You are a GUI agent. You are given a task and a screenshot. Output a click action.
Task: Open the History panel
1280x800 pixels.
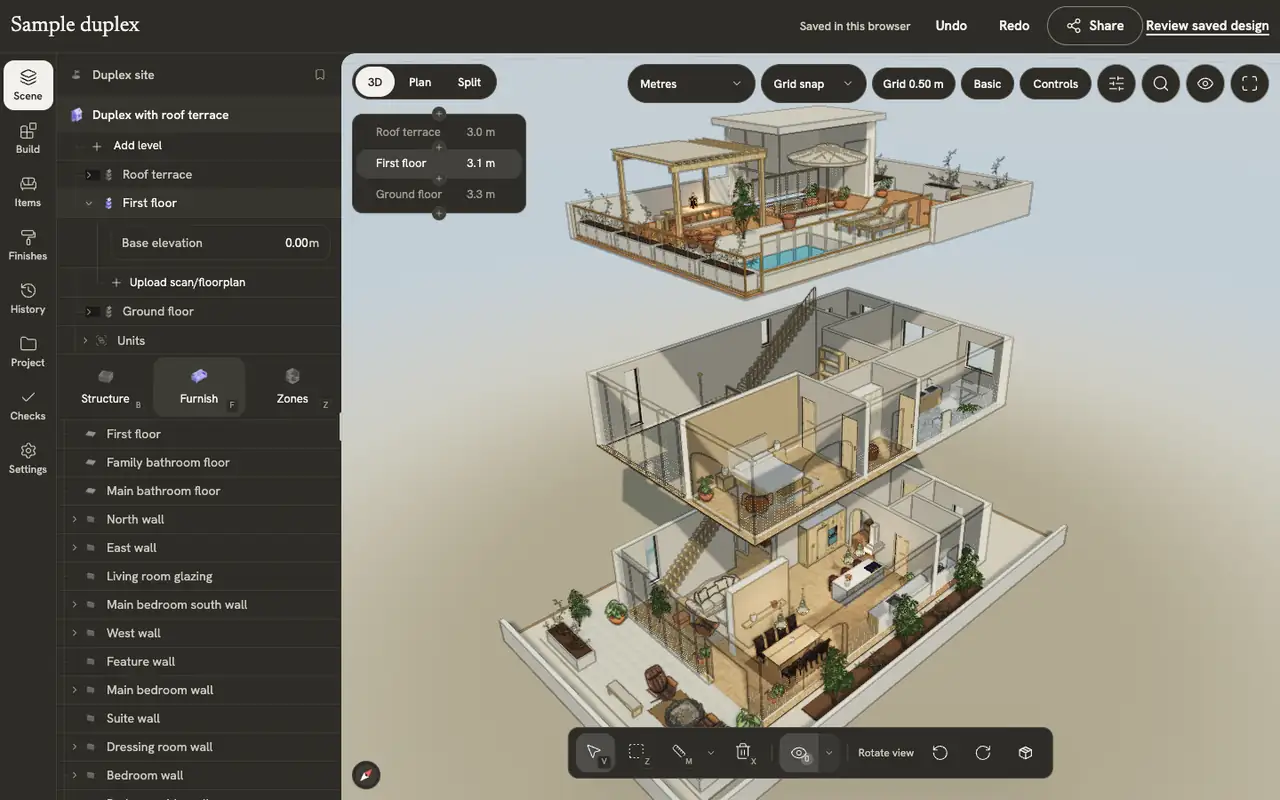pyautogui.click(x=28, y=299)
